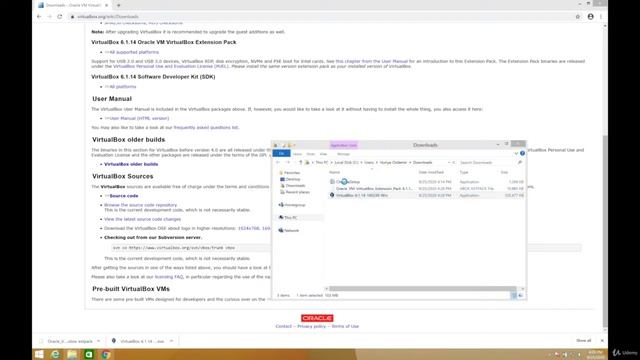
Task: Browse the source code repository link
Action: tap(140, 205)
